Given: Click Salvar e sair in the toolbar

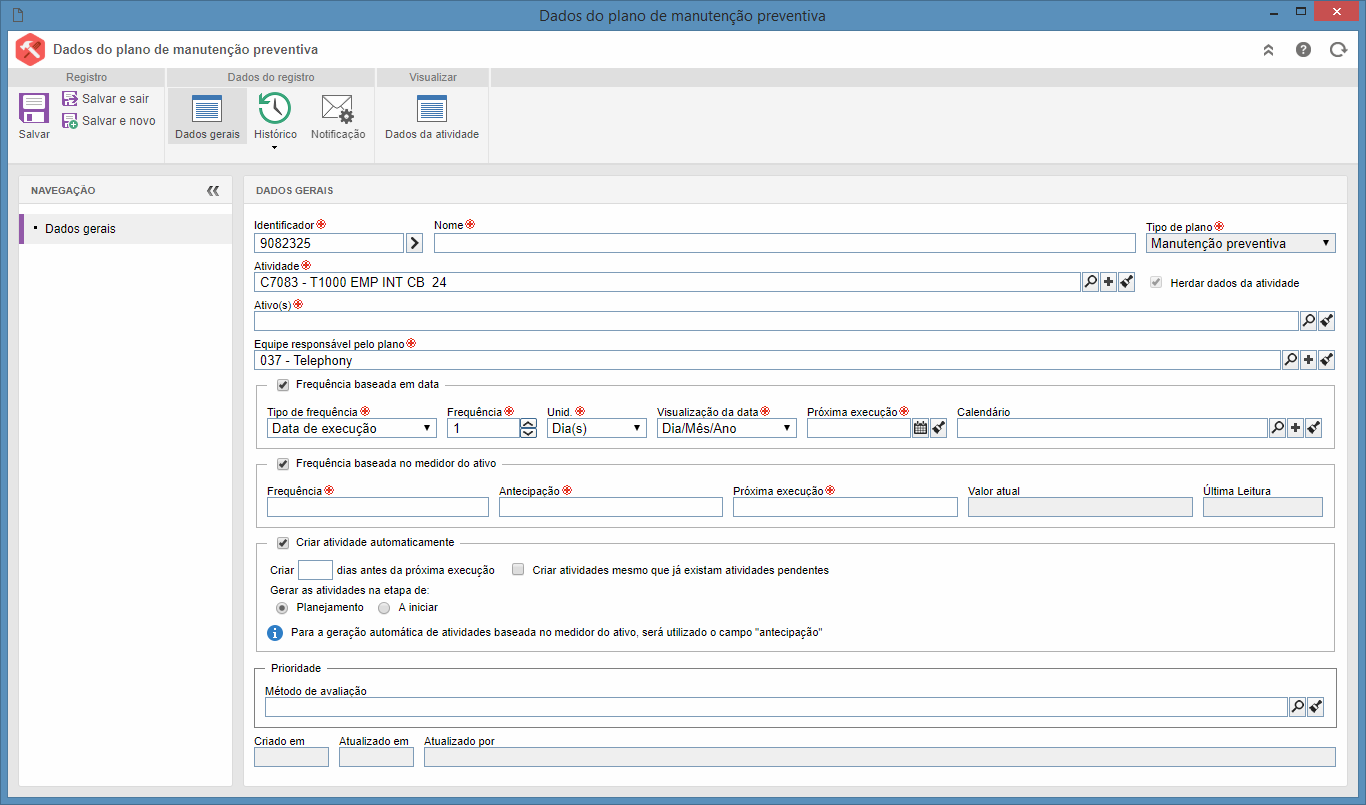Looking at the screenshot, I should pyautogui.click(x=105, y=99).
